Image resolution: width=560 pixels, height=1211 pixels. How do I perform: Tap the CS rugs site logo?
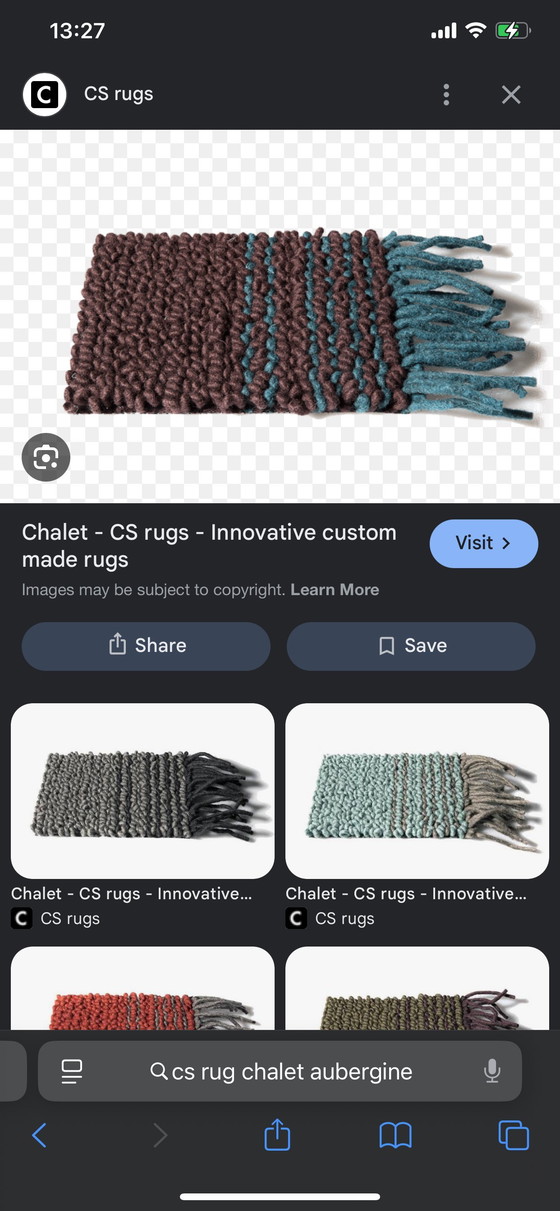pyautogui.click(x=44, y=94)
